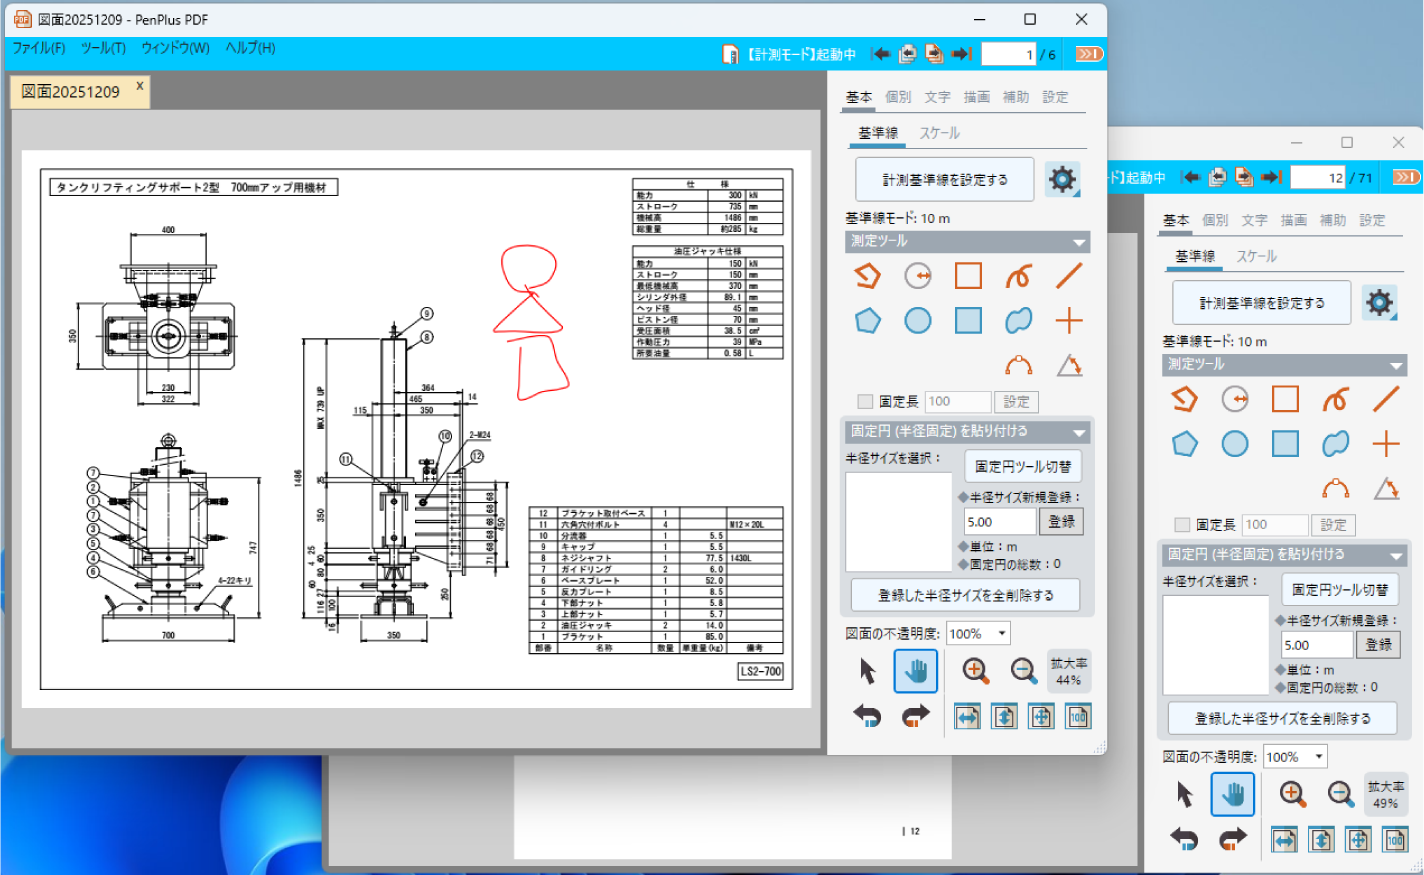Click the zoom in magnifier in front window

(975, 671)
